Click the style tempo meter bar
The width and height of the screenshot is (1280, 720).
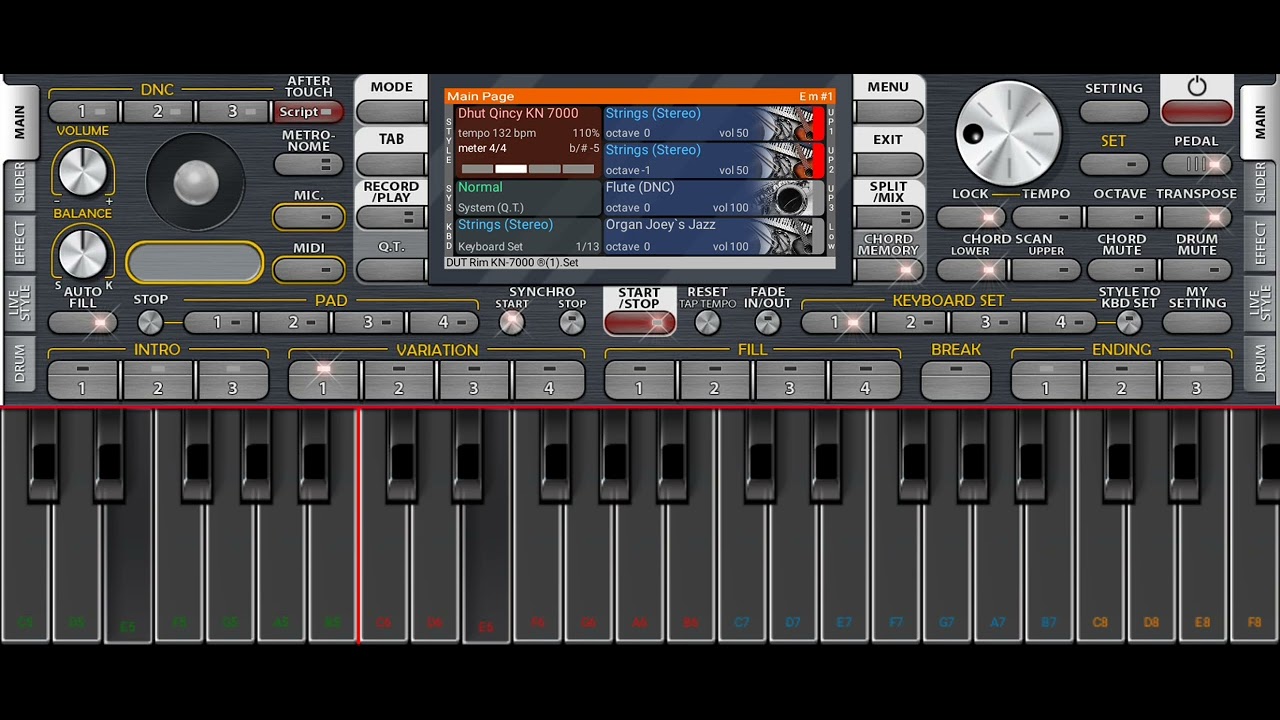tap(528, 169)
